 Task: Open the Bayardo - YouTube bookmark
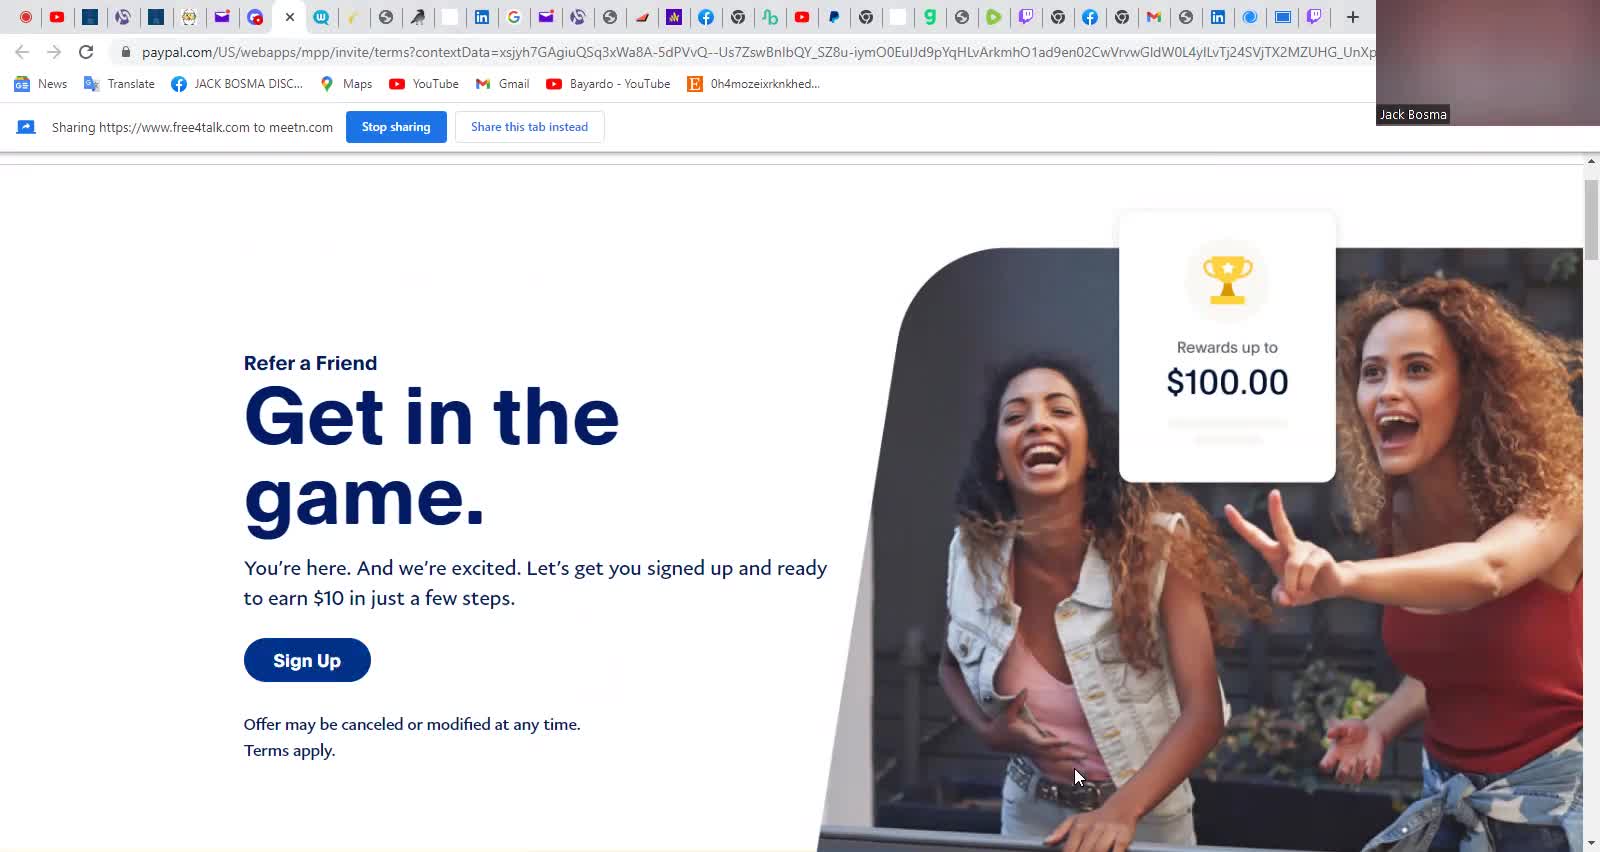coord(608,84)
